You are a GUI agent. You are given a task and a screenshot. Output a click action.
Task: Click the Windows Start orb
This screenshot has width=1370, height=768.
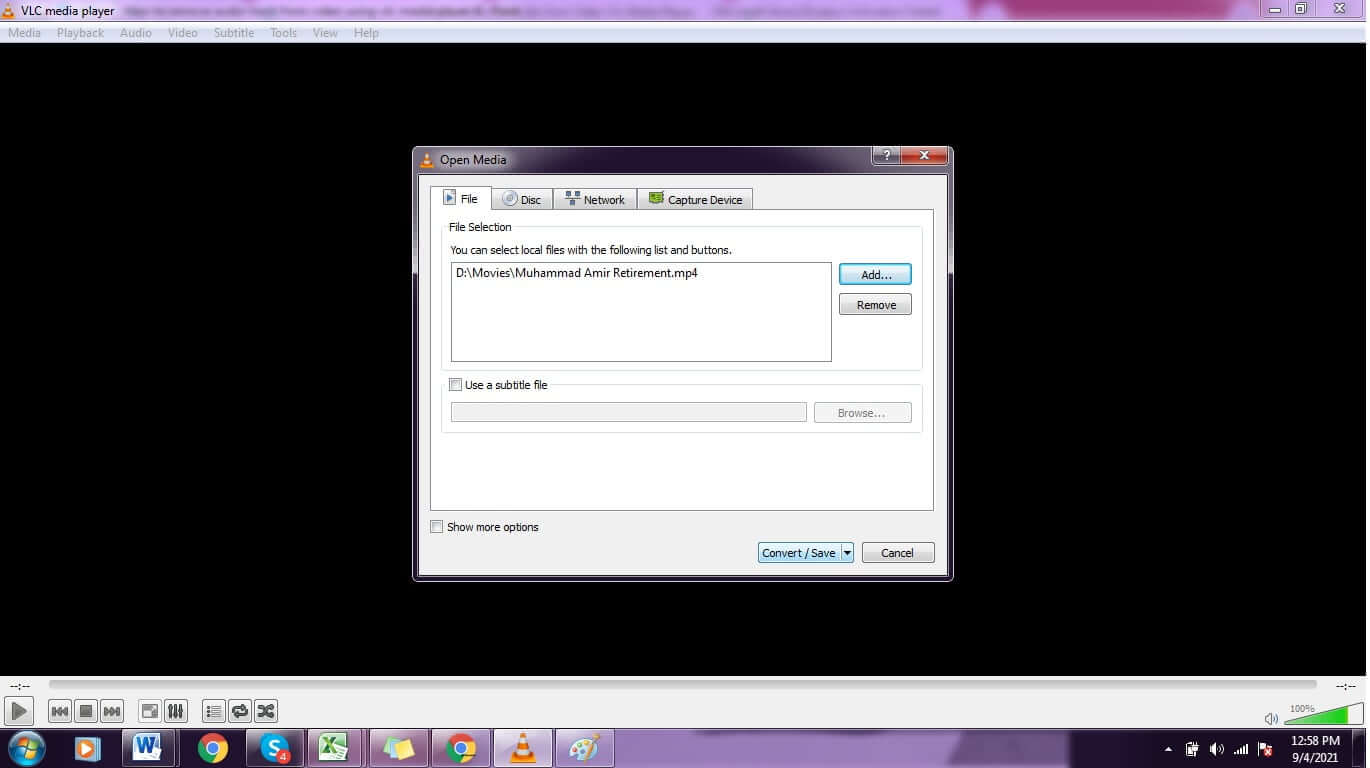pos(26,748)
